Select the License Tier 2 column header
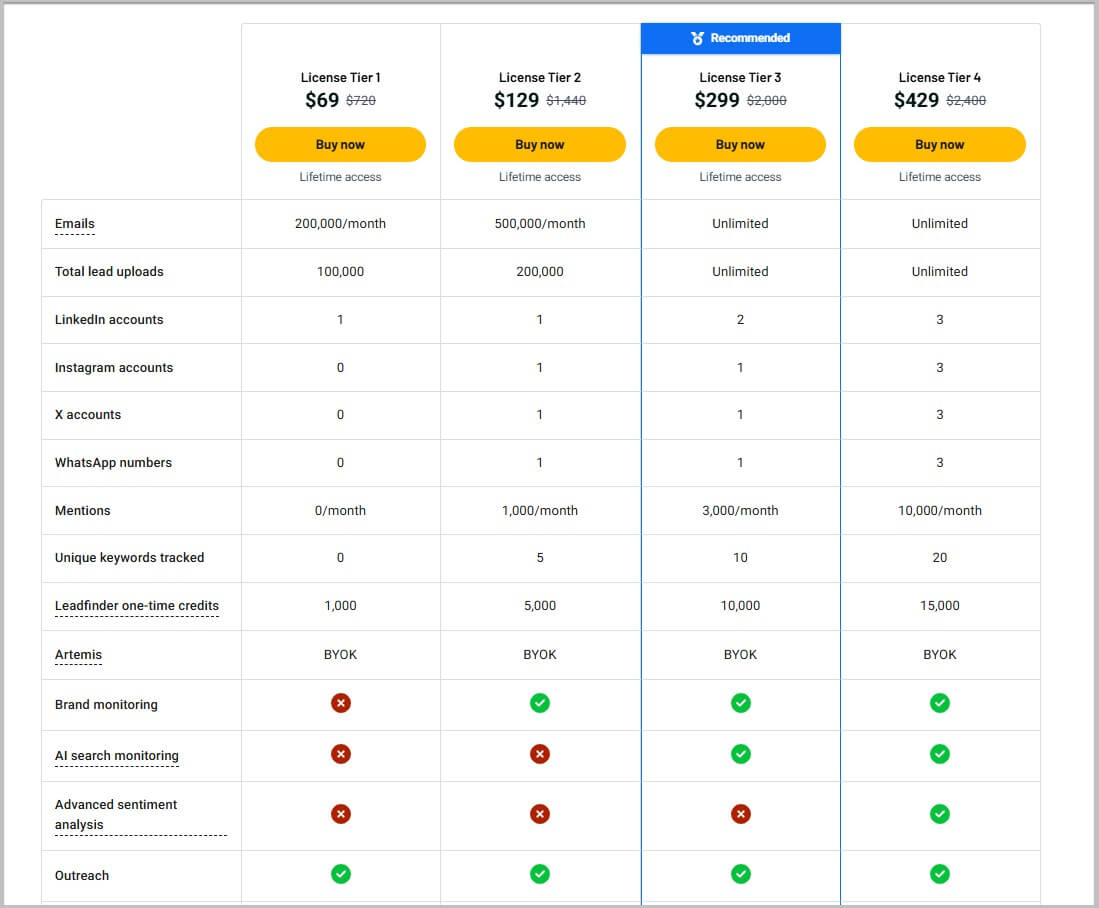1099x908 pixels. pos(540,77)
